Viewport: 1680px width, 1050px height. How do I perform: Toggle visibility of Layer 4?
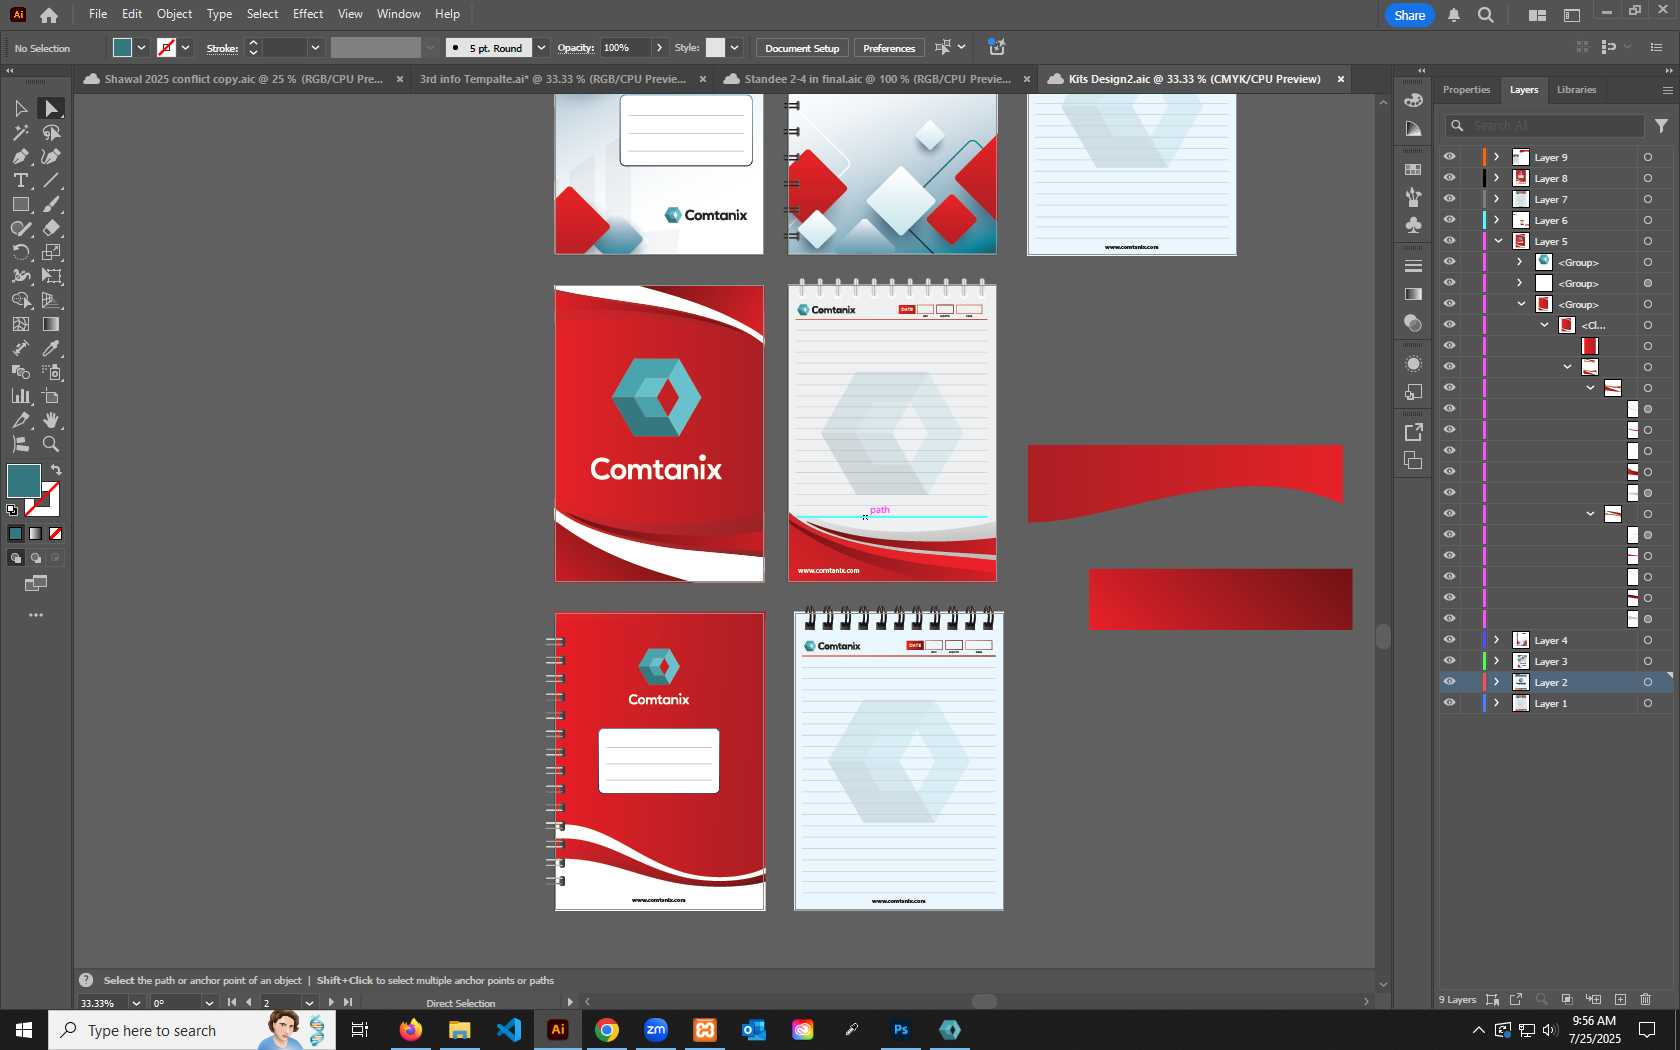1449,640
